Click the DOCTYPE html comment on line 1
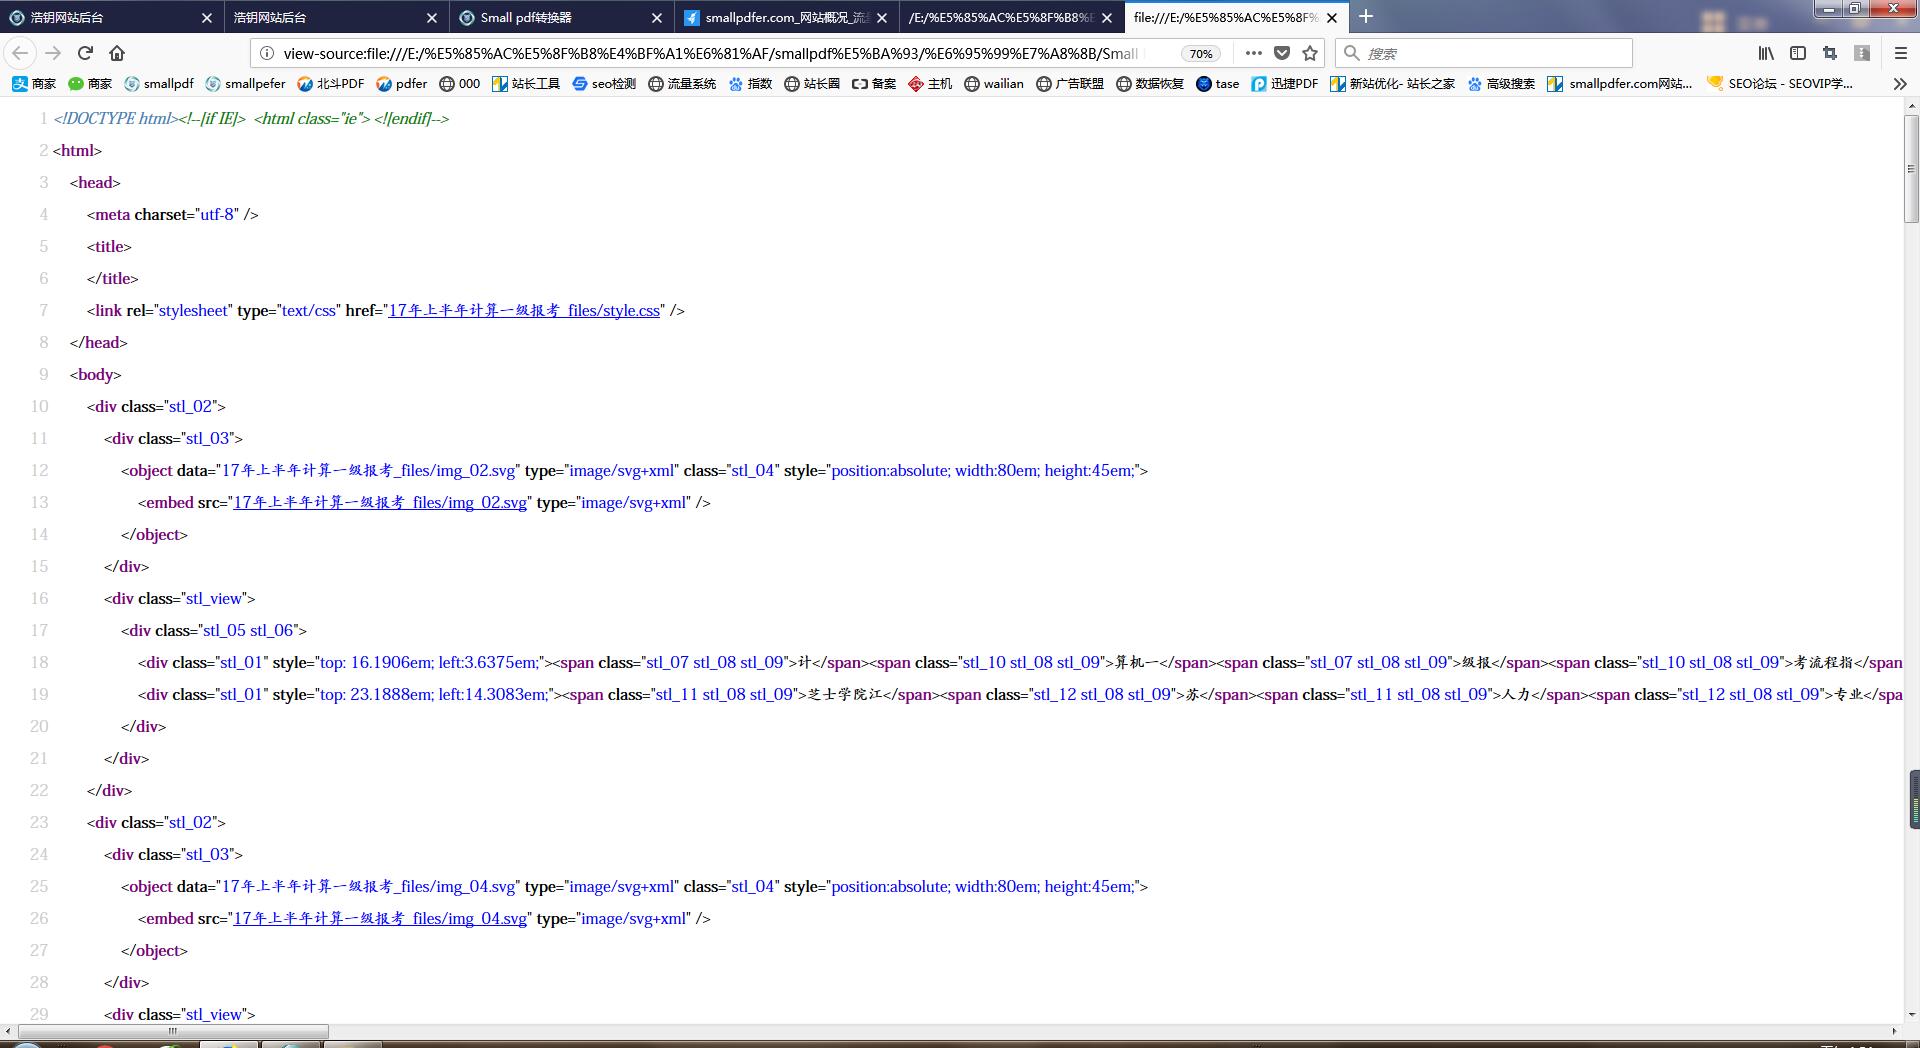Viewport: 1920px width, 1048px height. click(x=251, y=119)
